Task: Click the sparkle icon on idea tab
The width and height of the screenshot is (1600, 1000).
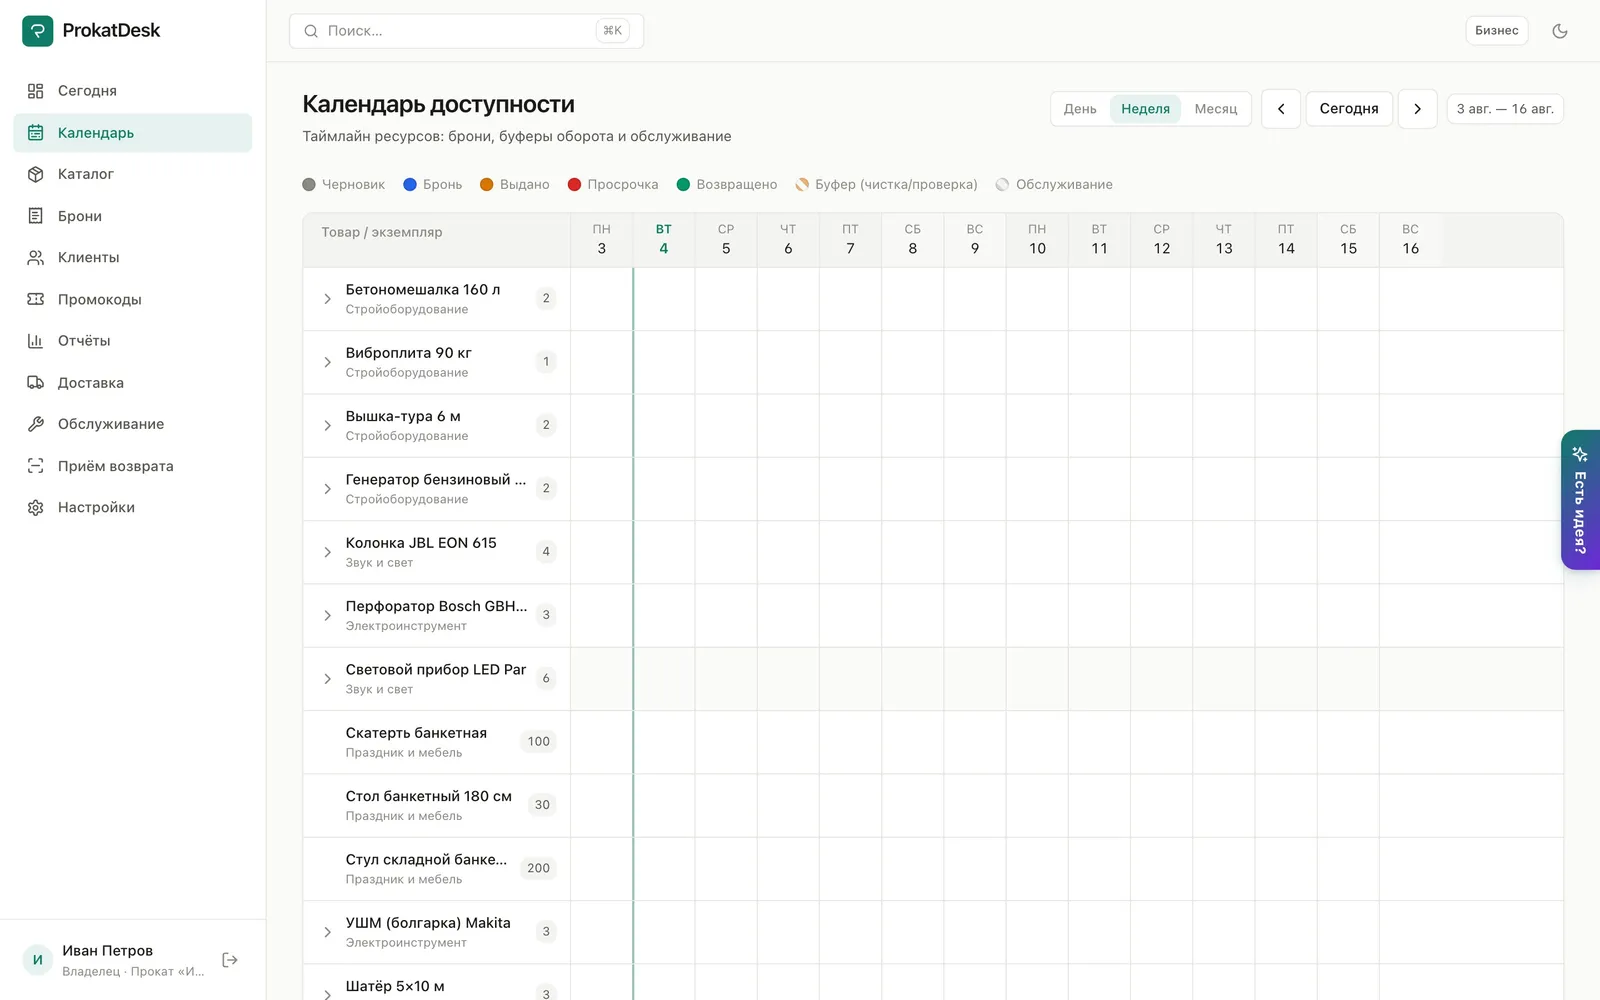Action: point(1580,454)
